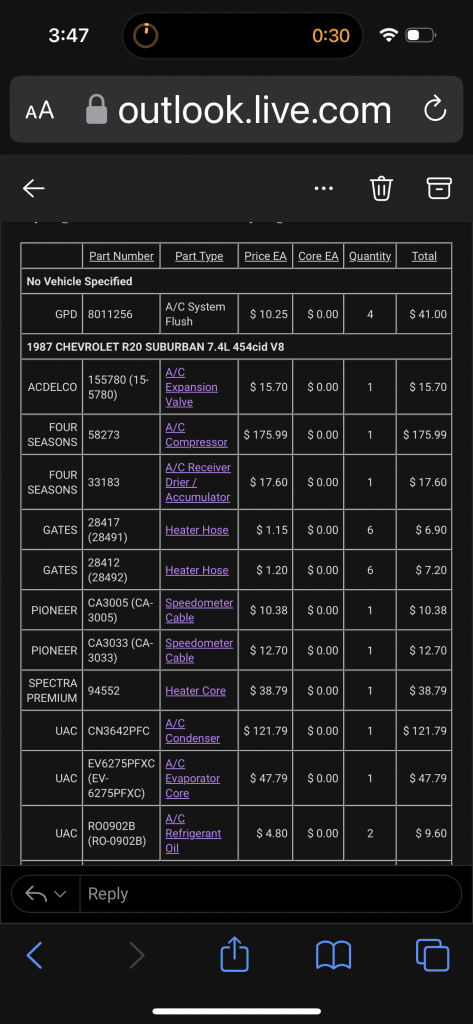Open the A/C Expansion Valve link
This screenshot has height=1024, width=473.
pyautogui.click(x=191, y=387)
